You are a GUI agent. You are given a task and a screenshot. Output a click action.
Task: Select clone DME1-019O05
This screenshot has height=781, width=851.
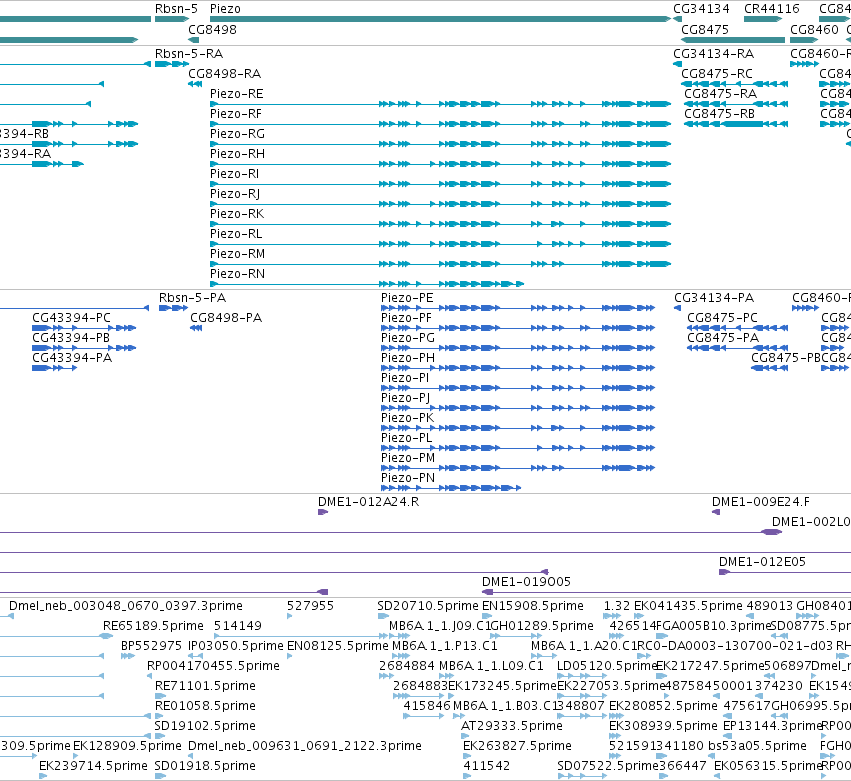click(526, 582)
